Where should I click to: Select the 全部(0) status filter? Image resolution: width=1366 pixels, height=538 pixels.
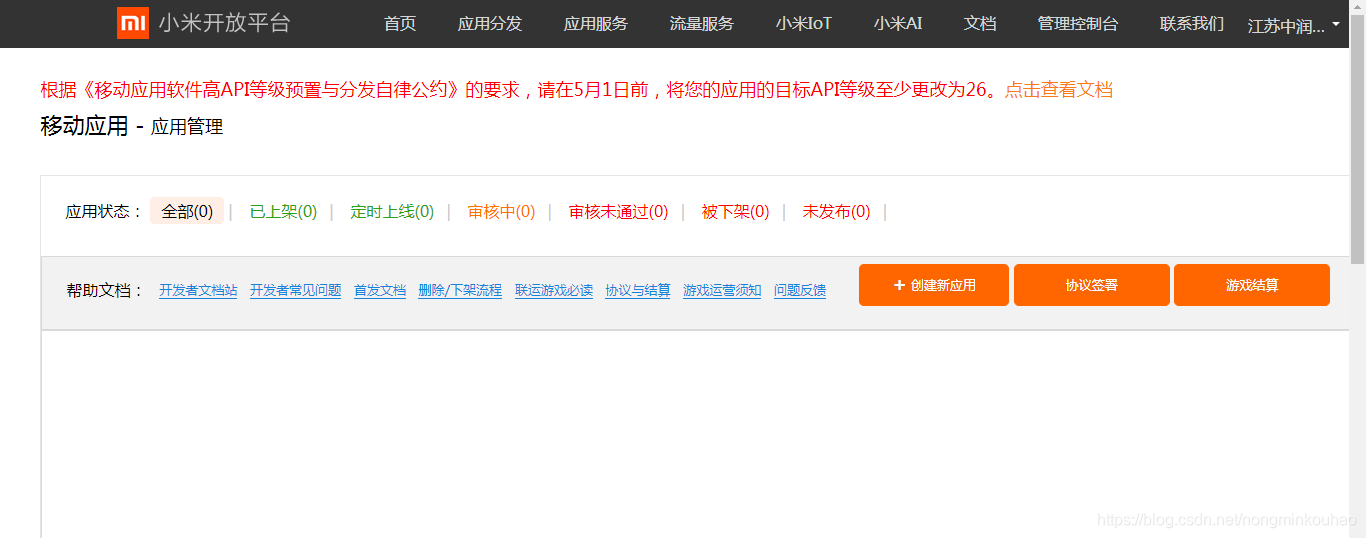(x=187, y=211)
